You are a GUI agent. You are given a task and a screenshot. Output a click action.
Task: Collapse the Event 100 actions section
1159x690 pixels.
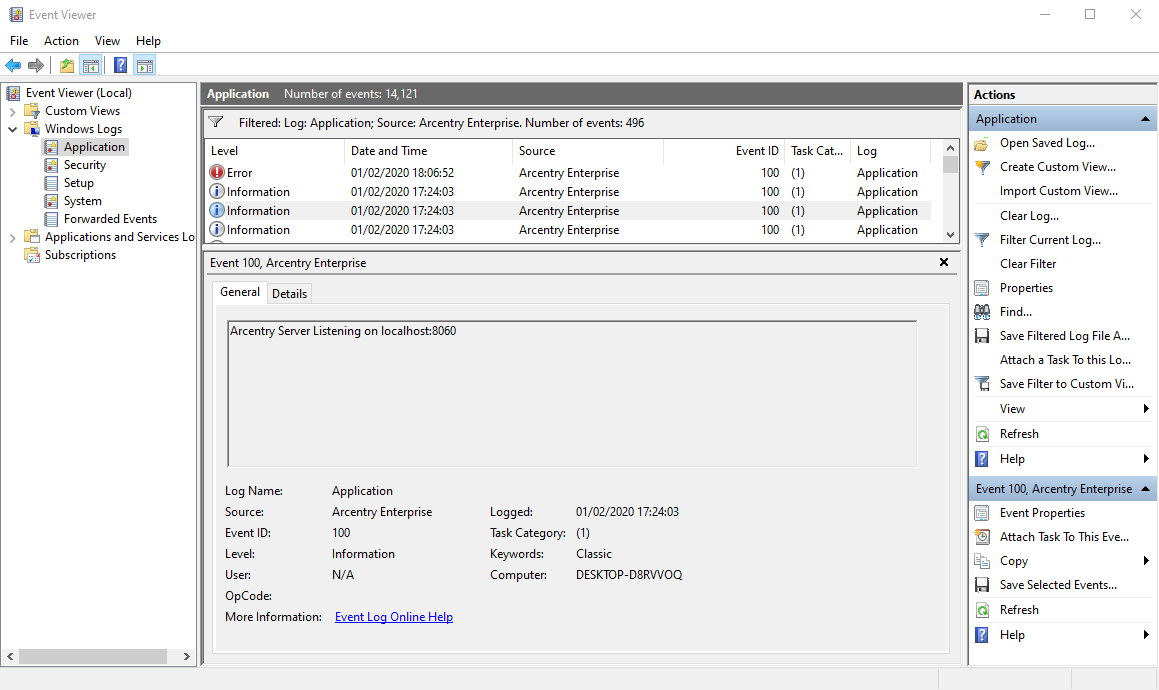1145,489
